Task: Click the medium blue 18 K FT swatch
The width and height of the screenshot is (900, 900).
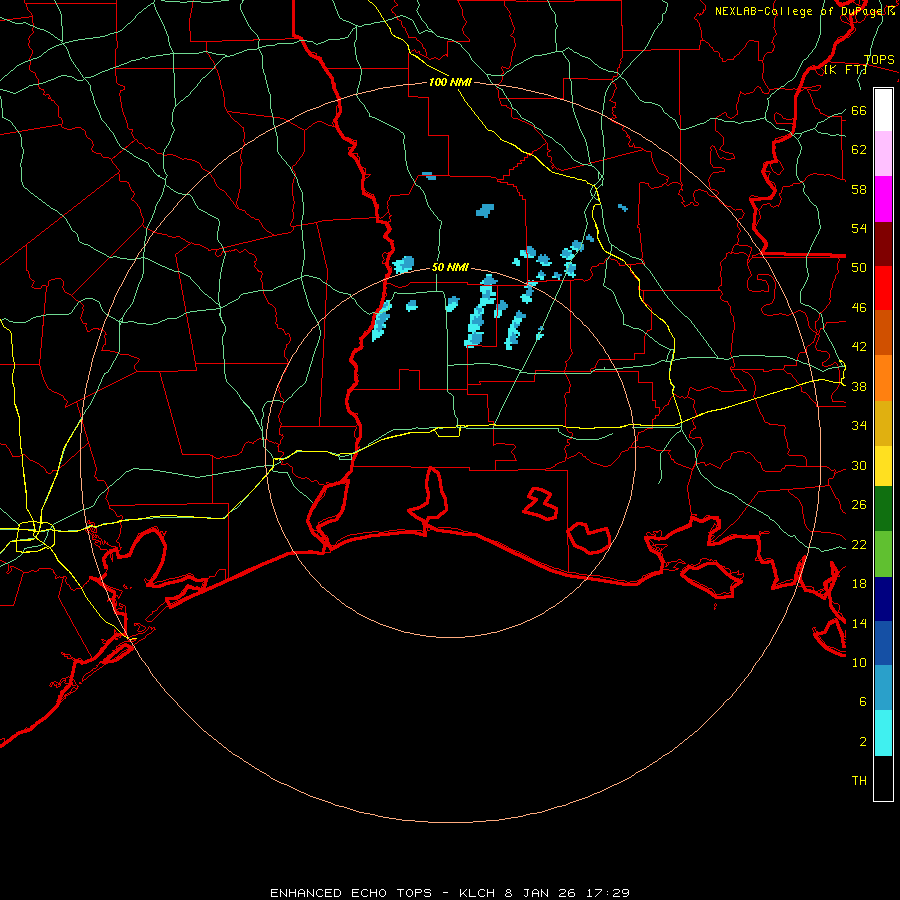Action: [883, 643]
